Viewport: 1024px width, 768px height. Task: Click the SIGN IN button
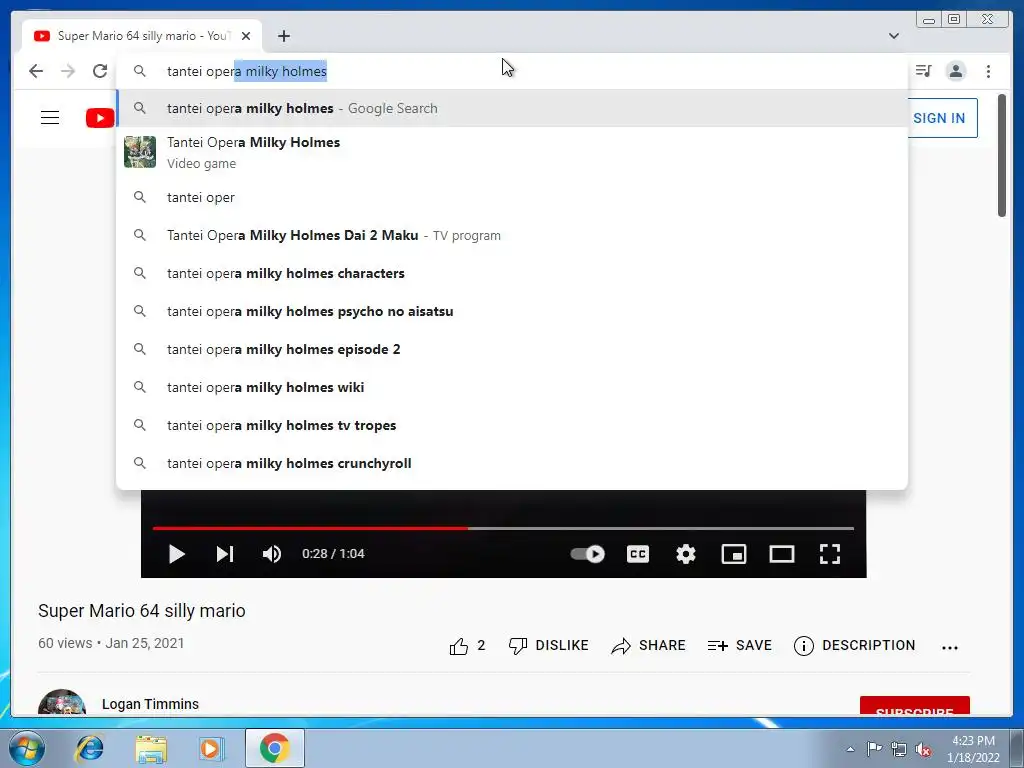(x=939, y=118)
